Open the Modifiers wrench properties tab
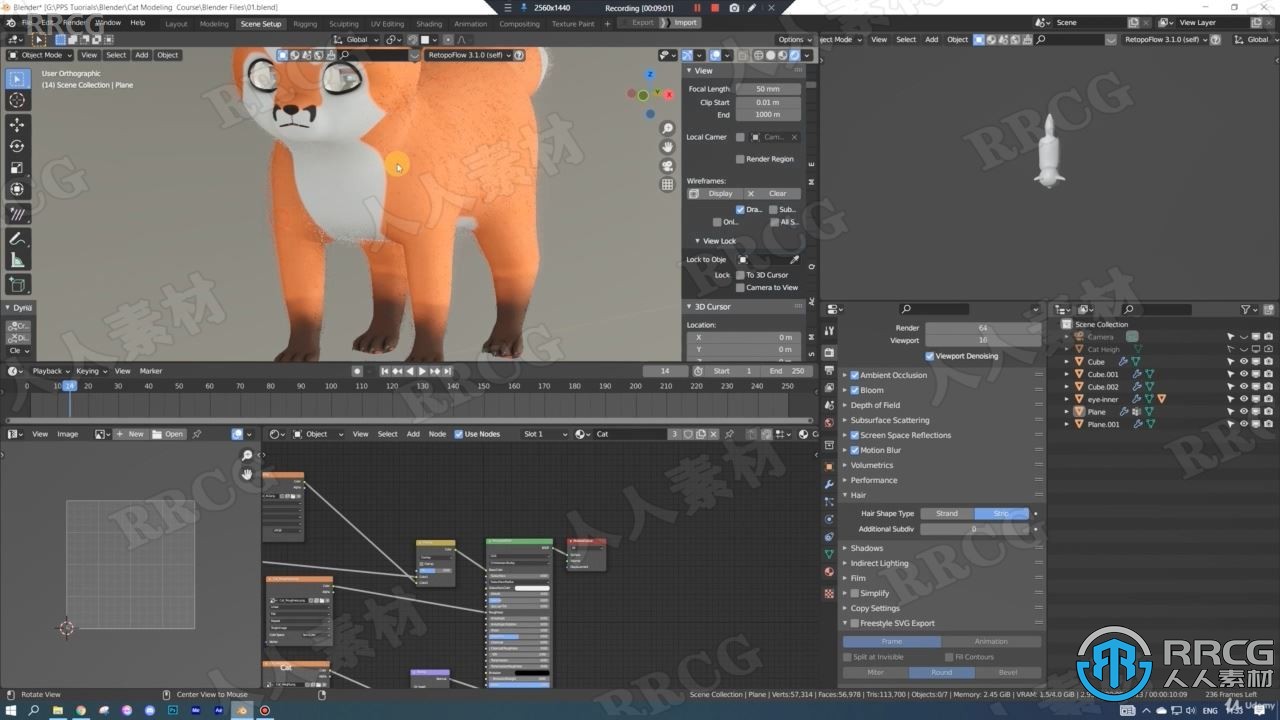The width and height of the screenshot is (1280, 720). pyautogui.click(x=829, y=485)
